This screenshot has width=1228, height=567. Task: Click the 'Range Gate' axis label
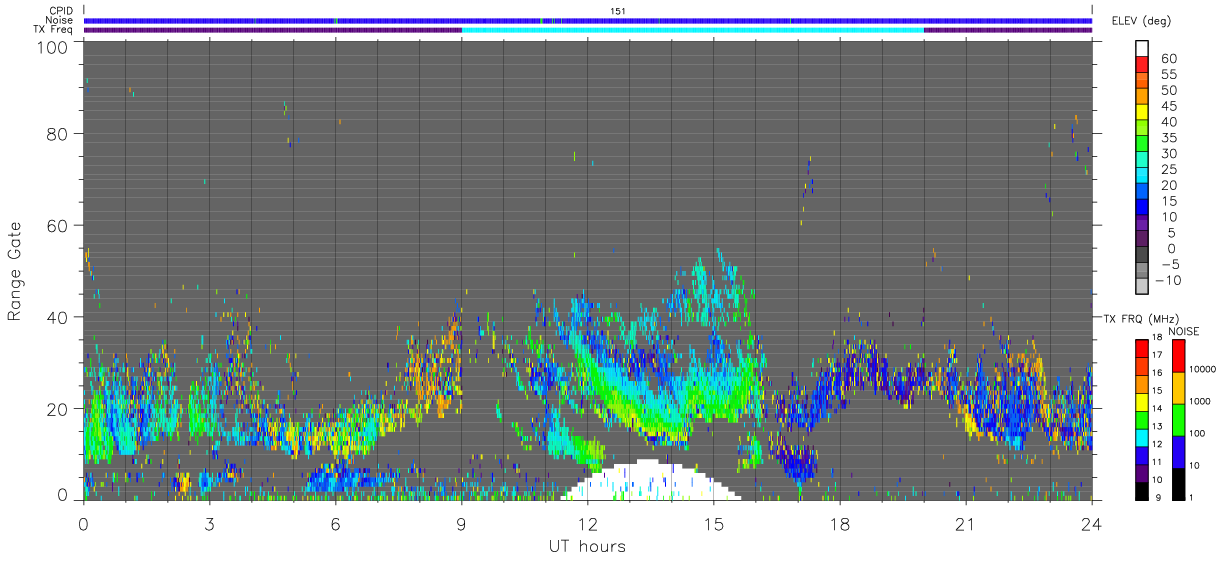(x=16, y=271)
